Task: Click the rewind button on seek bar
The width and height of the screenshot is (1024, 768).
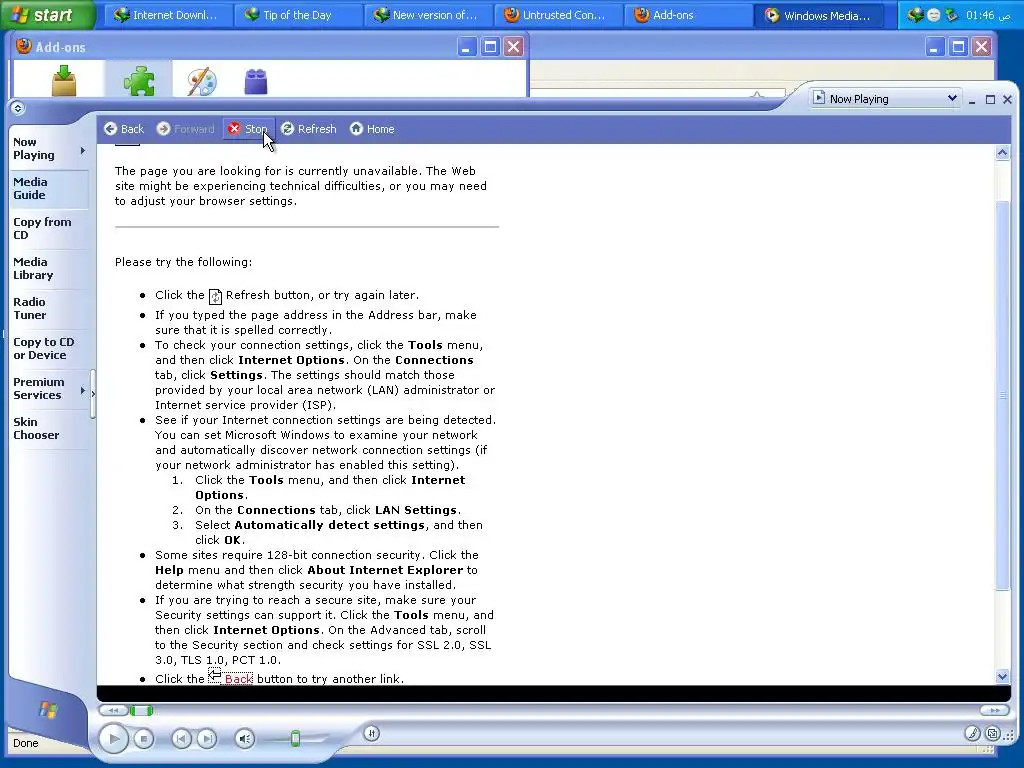Action: click(113, 711)
